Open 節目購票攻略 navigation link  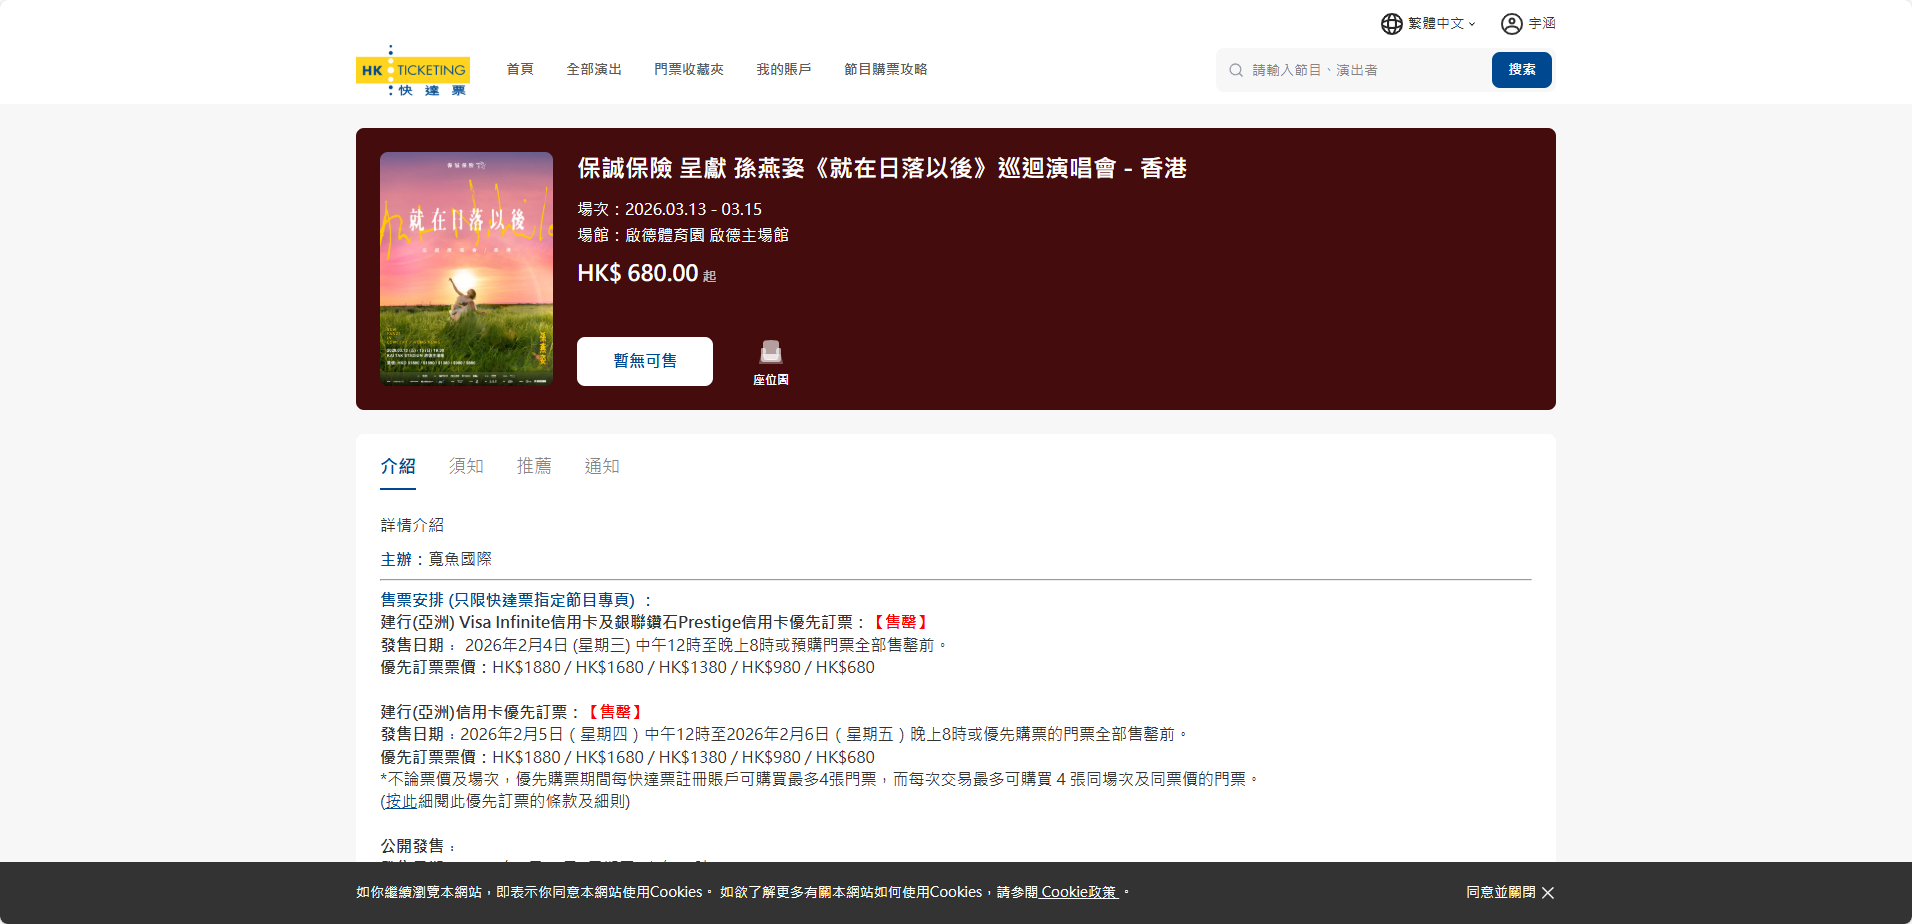pyautogui.click(x=886, y=70)
